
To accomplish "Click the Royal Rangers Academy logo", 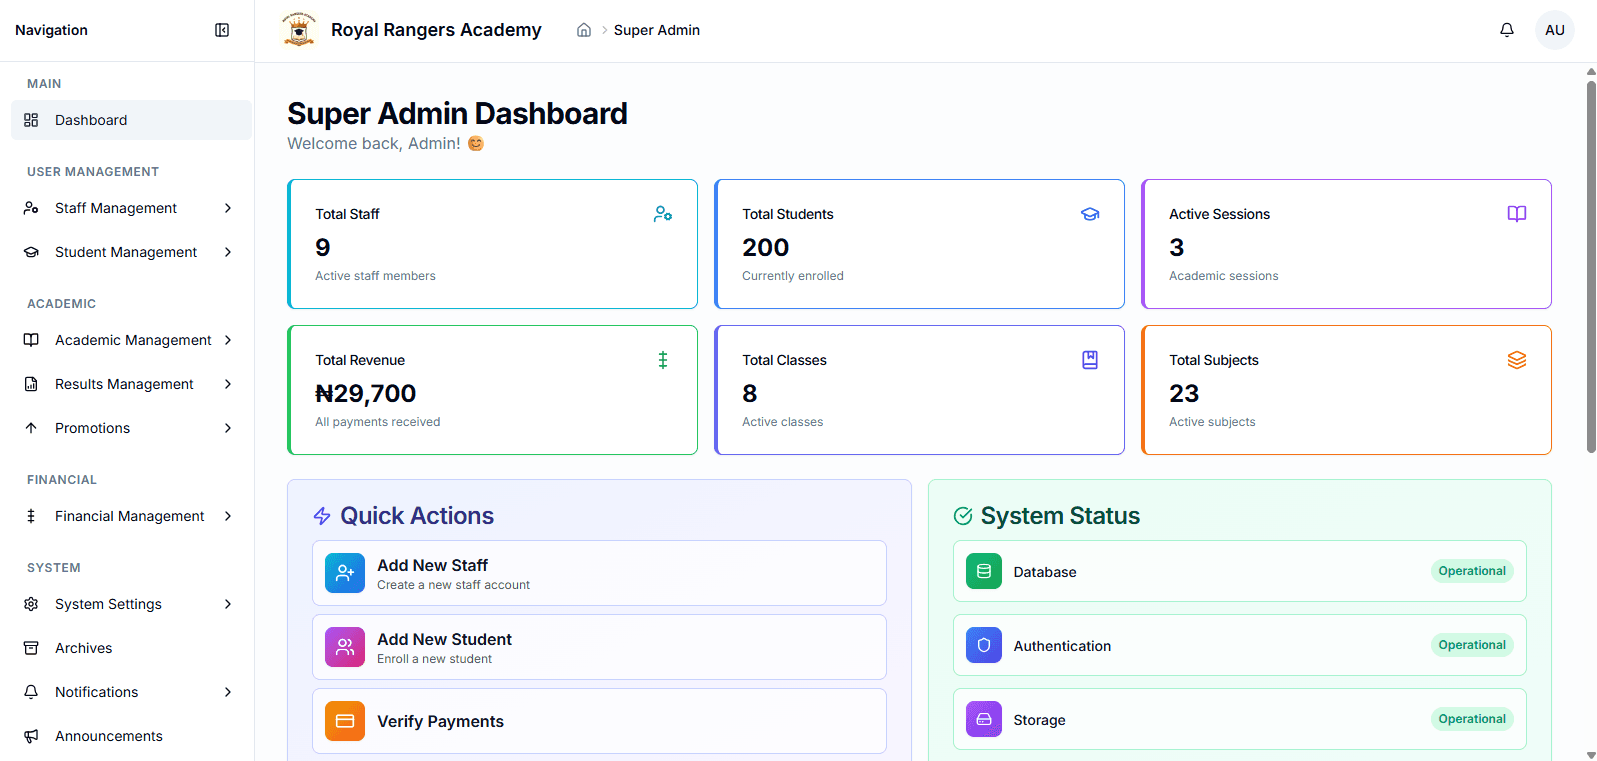I will [x=299, y=30].
